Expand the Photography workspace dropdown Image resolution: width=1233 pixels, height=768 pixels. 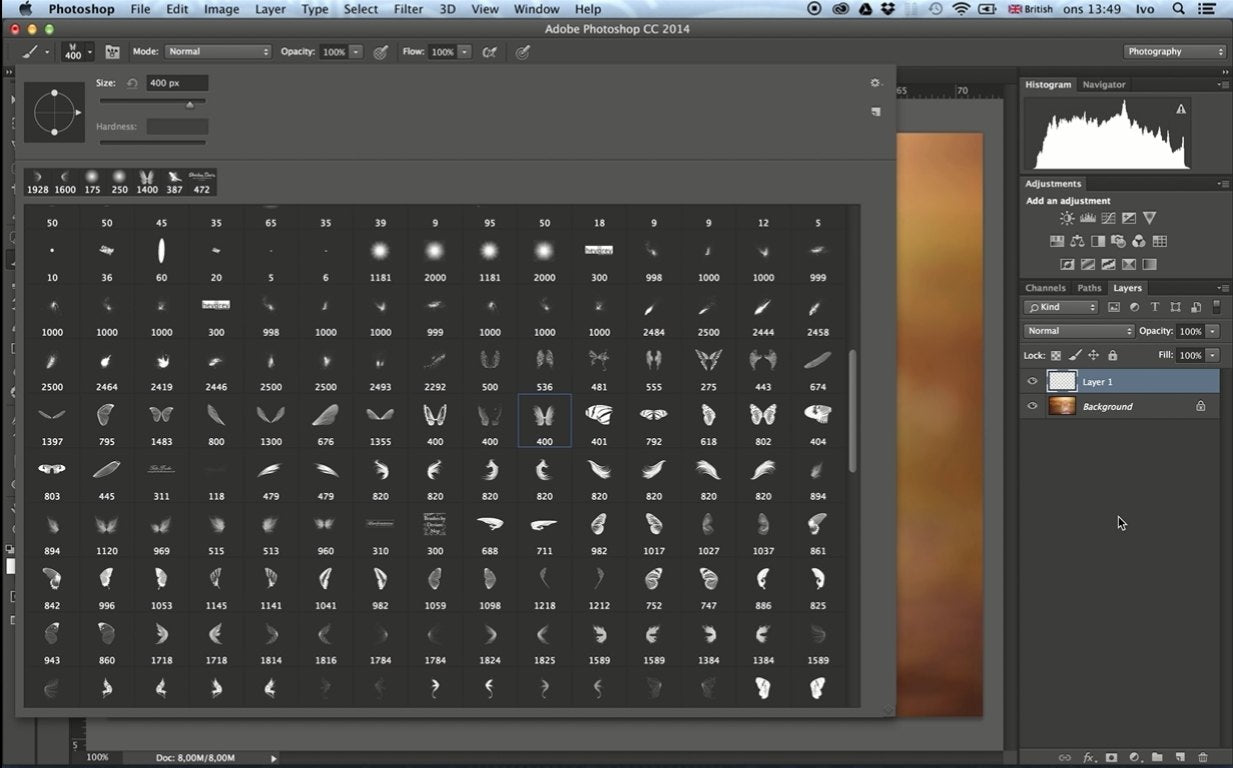(1174, 52)
